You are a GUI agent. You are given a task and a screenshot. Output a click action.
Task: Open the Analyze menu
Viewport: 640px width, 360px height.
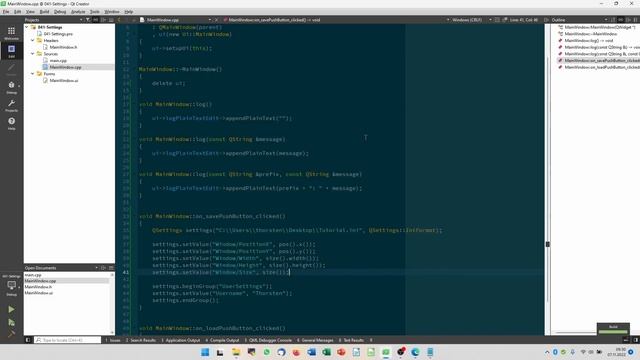pos(78,12)
